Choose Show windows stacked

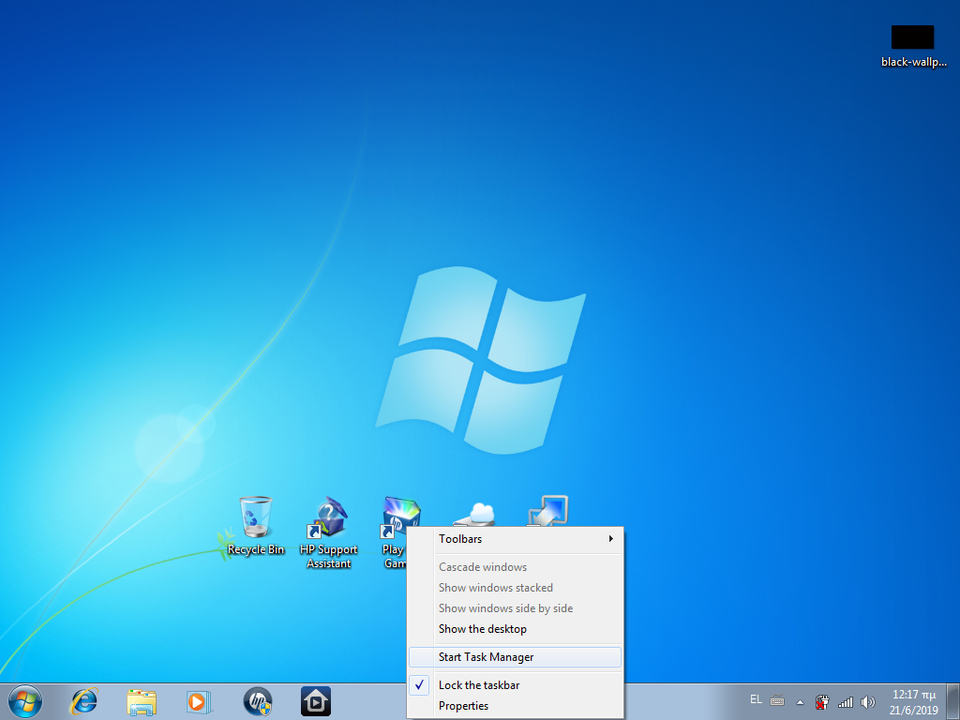click(516, 588)
